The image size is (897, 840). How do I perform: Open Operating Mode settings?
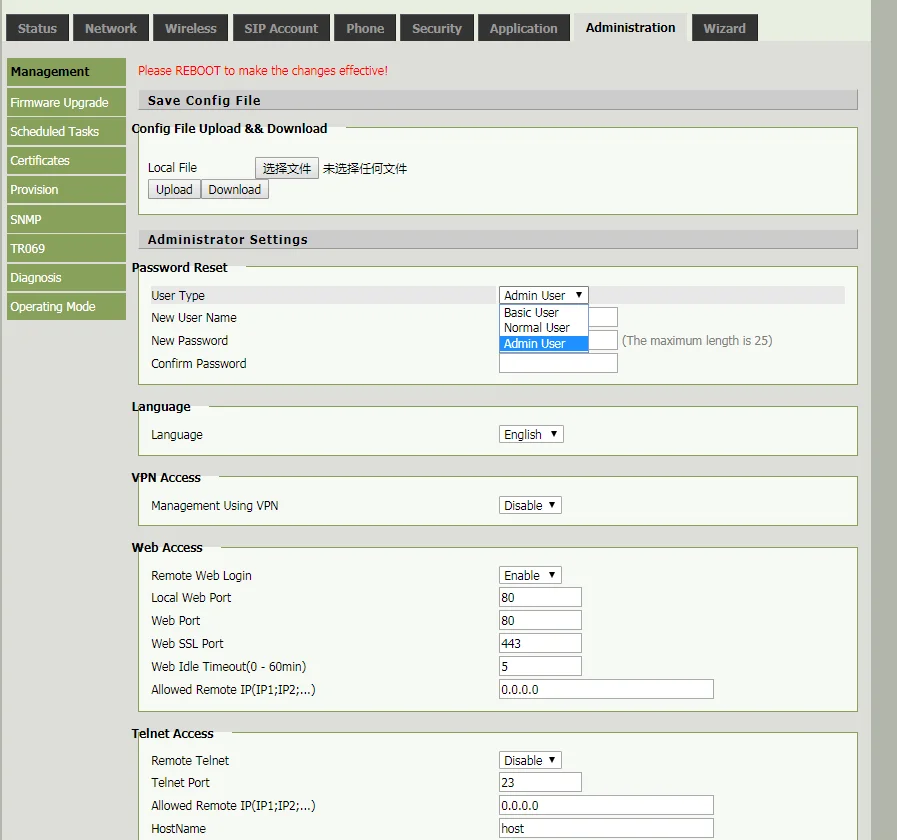pyautogui.click(x=66, y=307)
